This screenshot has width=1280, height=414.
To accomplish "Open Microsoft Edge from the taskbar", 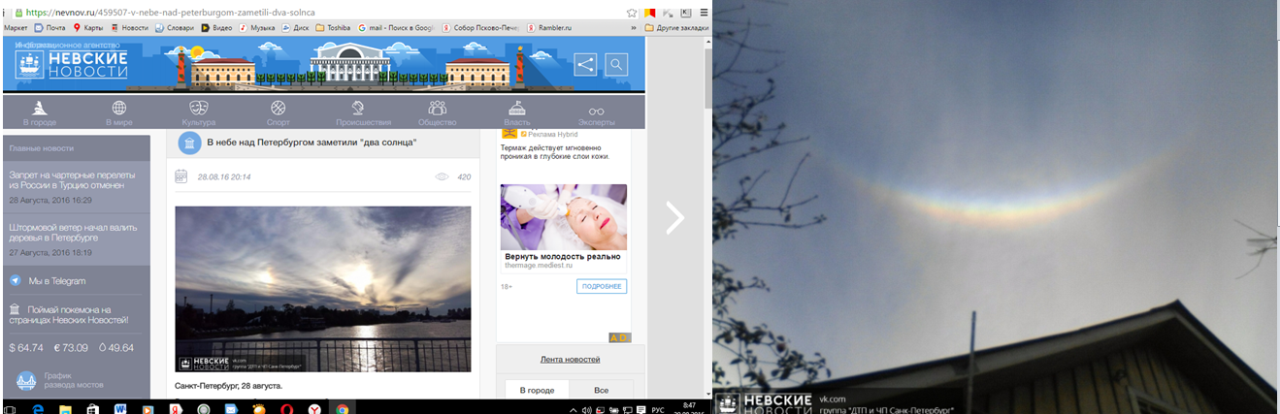I will click(x=38, y=408).
